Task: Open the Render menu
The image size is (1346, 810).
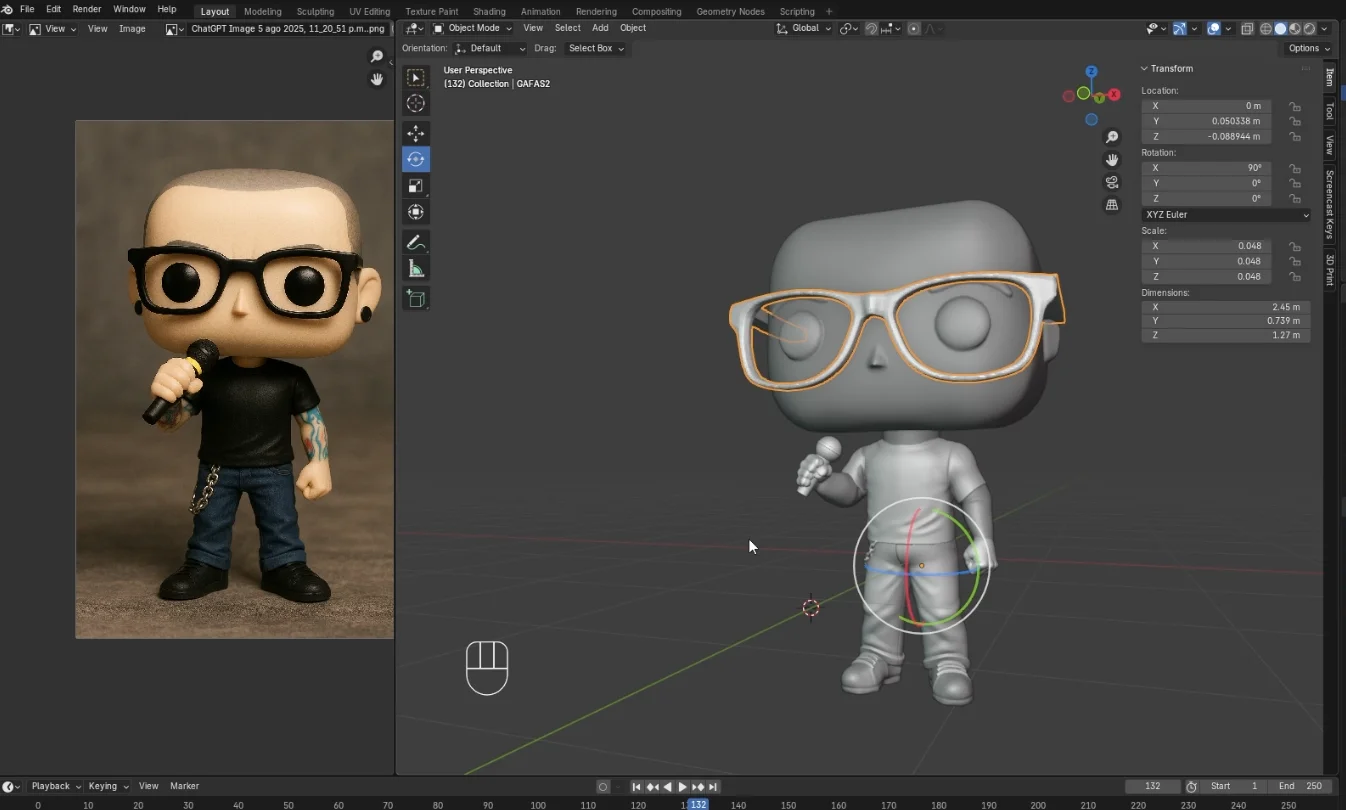Action: pos(87,9)
